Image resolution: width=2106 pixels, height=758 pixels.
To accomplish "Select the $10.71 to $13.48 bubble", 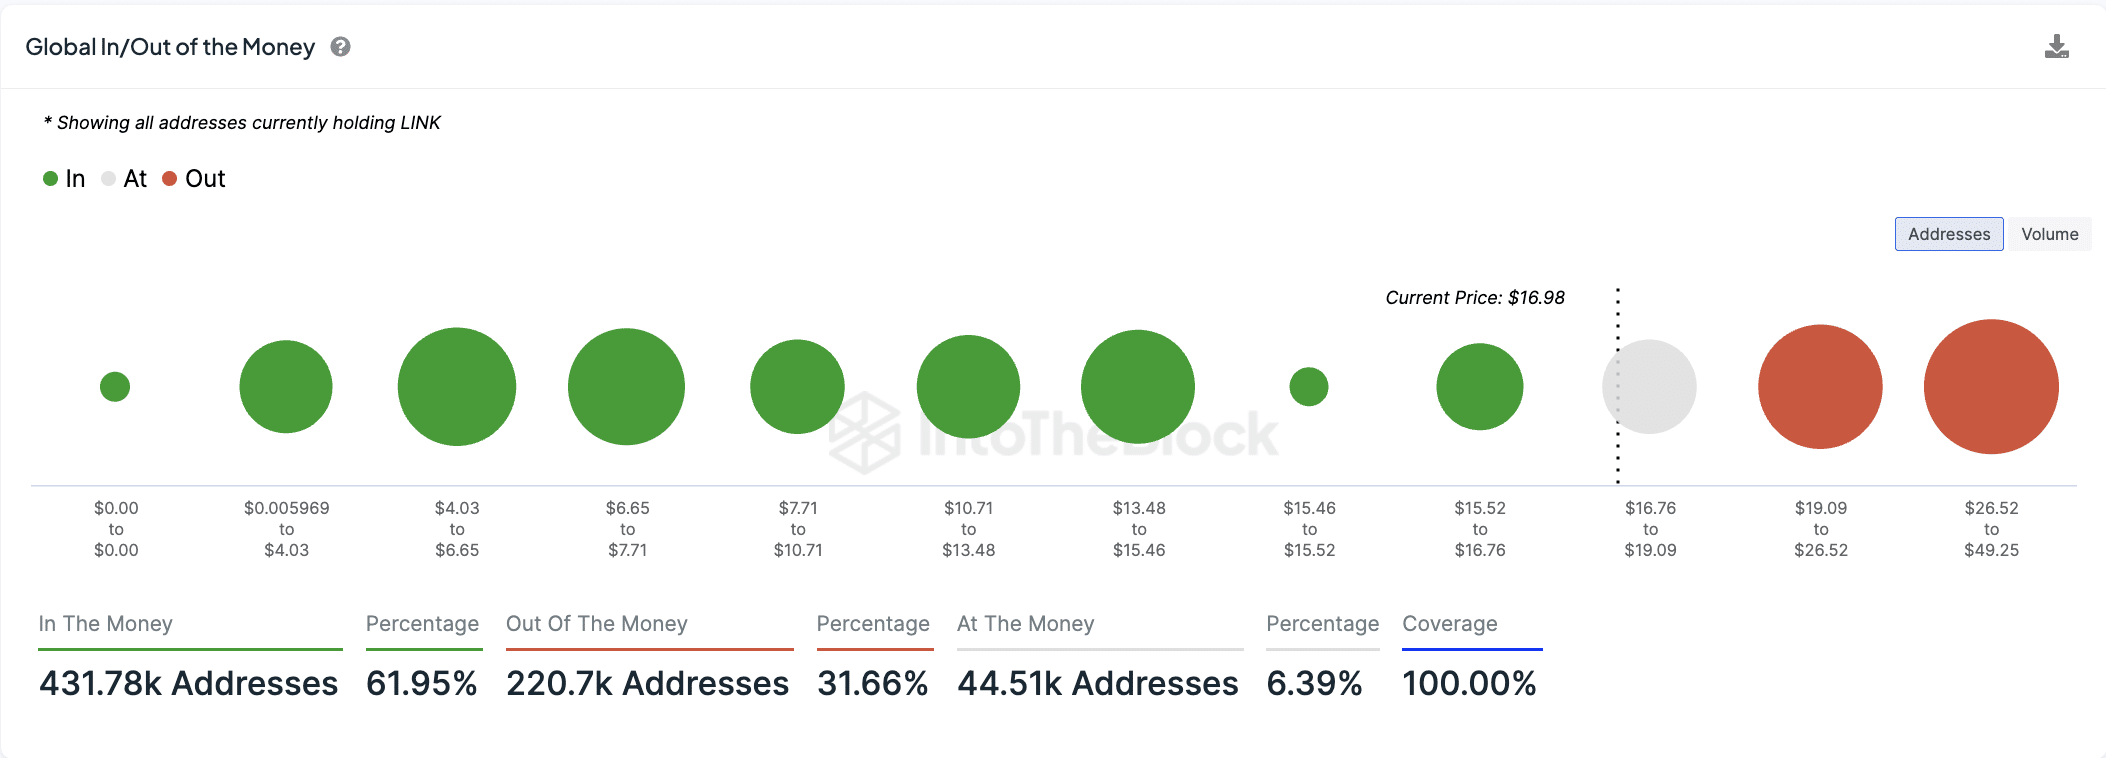I will point(968,386).
